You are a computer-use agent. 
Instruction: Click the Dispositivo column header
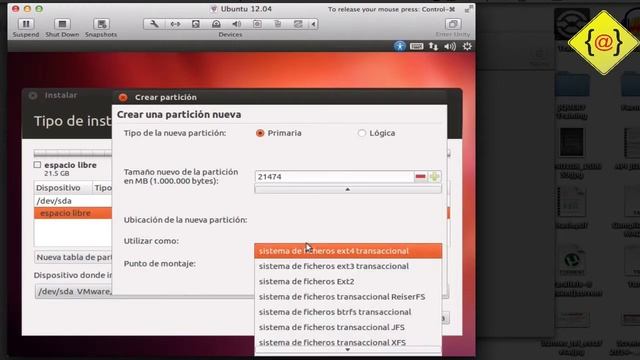pos(63,188)
